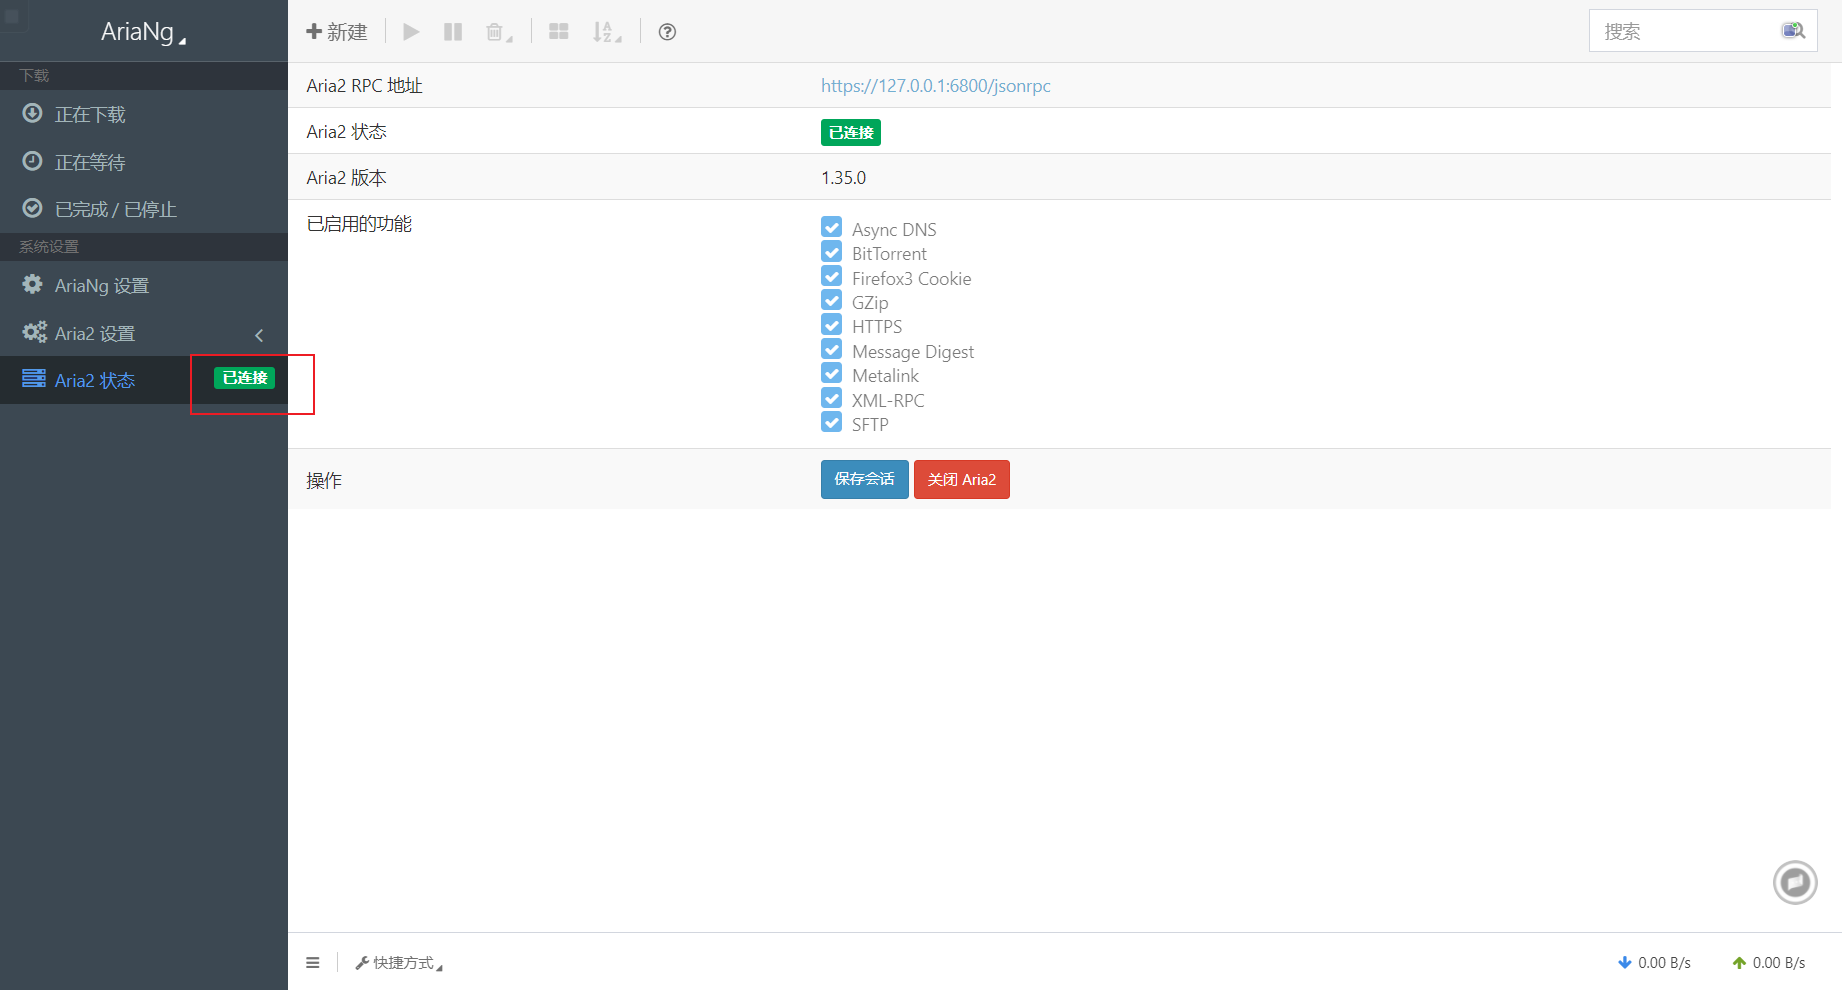Toggle the SFTP checkbox
The height and width of the screenshot is (990, 1842).
[x=831, y=423]
